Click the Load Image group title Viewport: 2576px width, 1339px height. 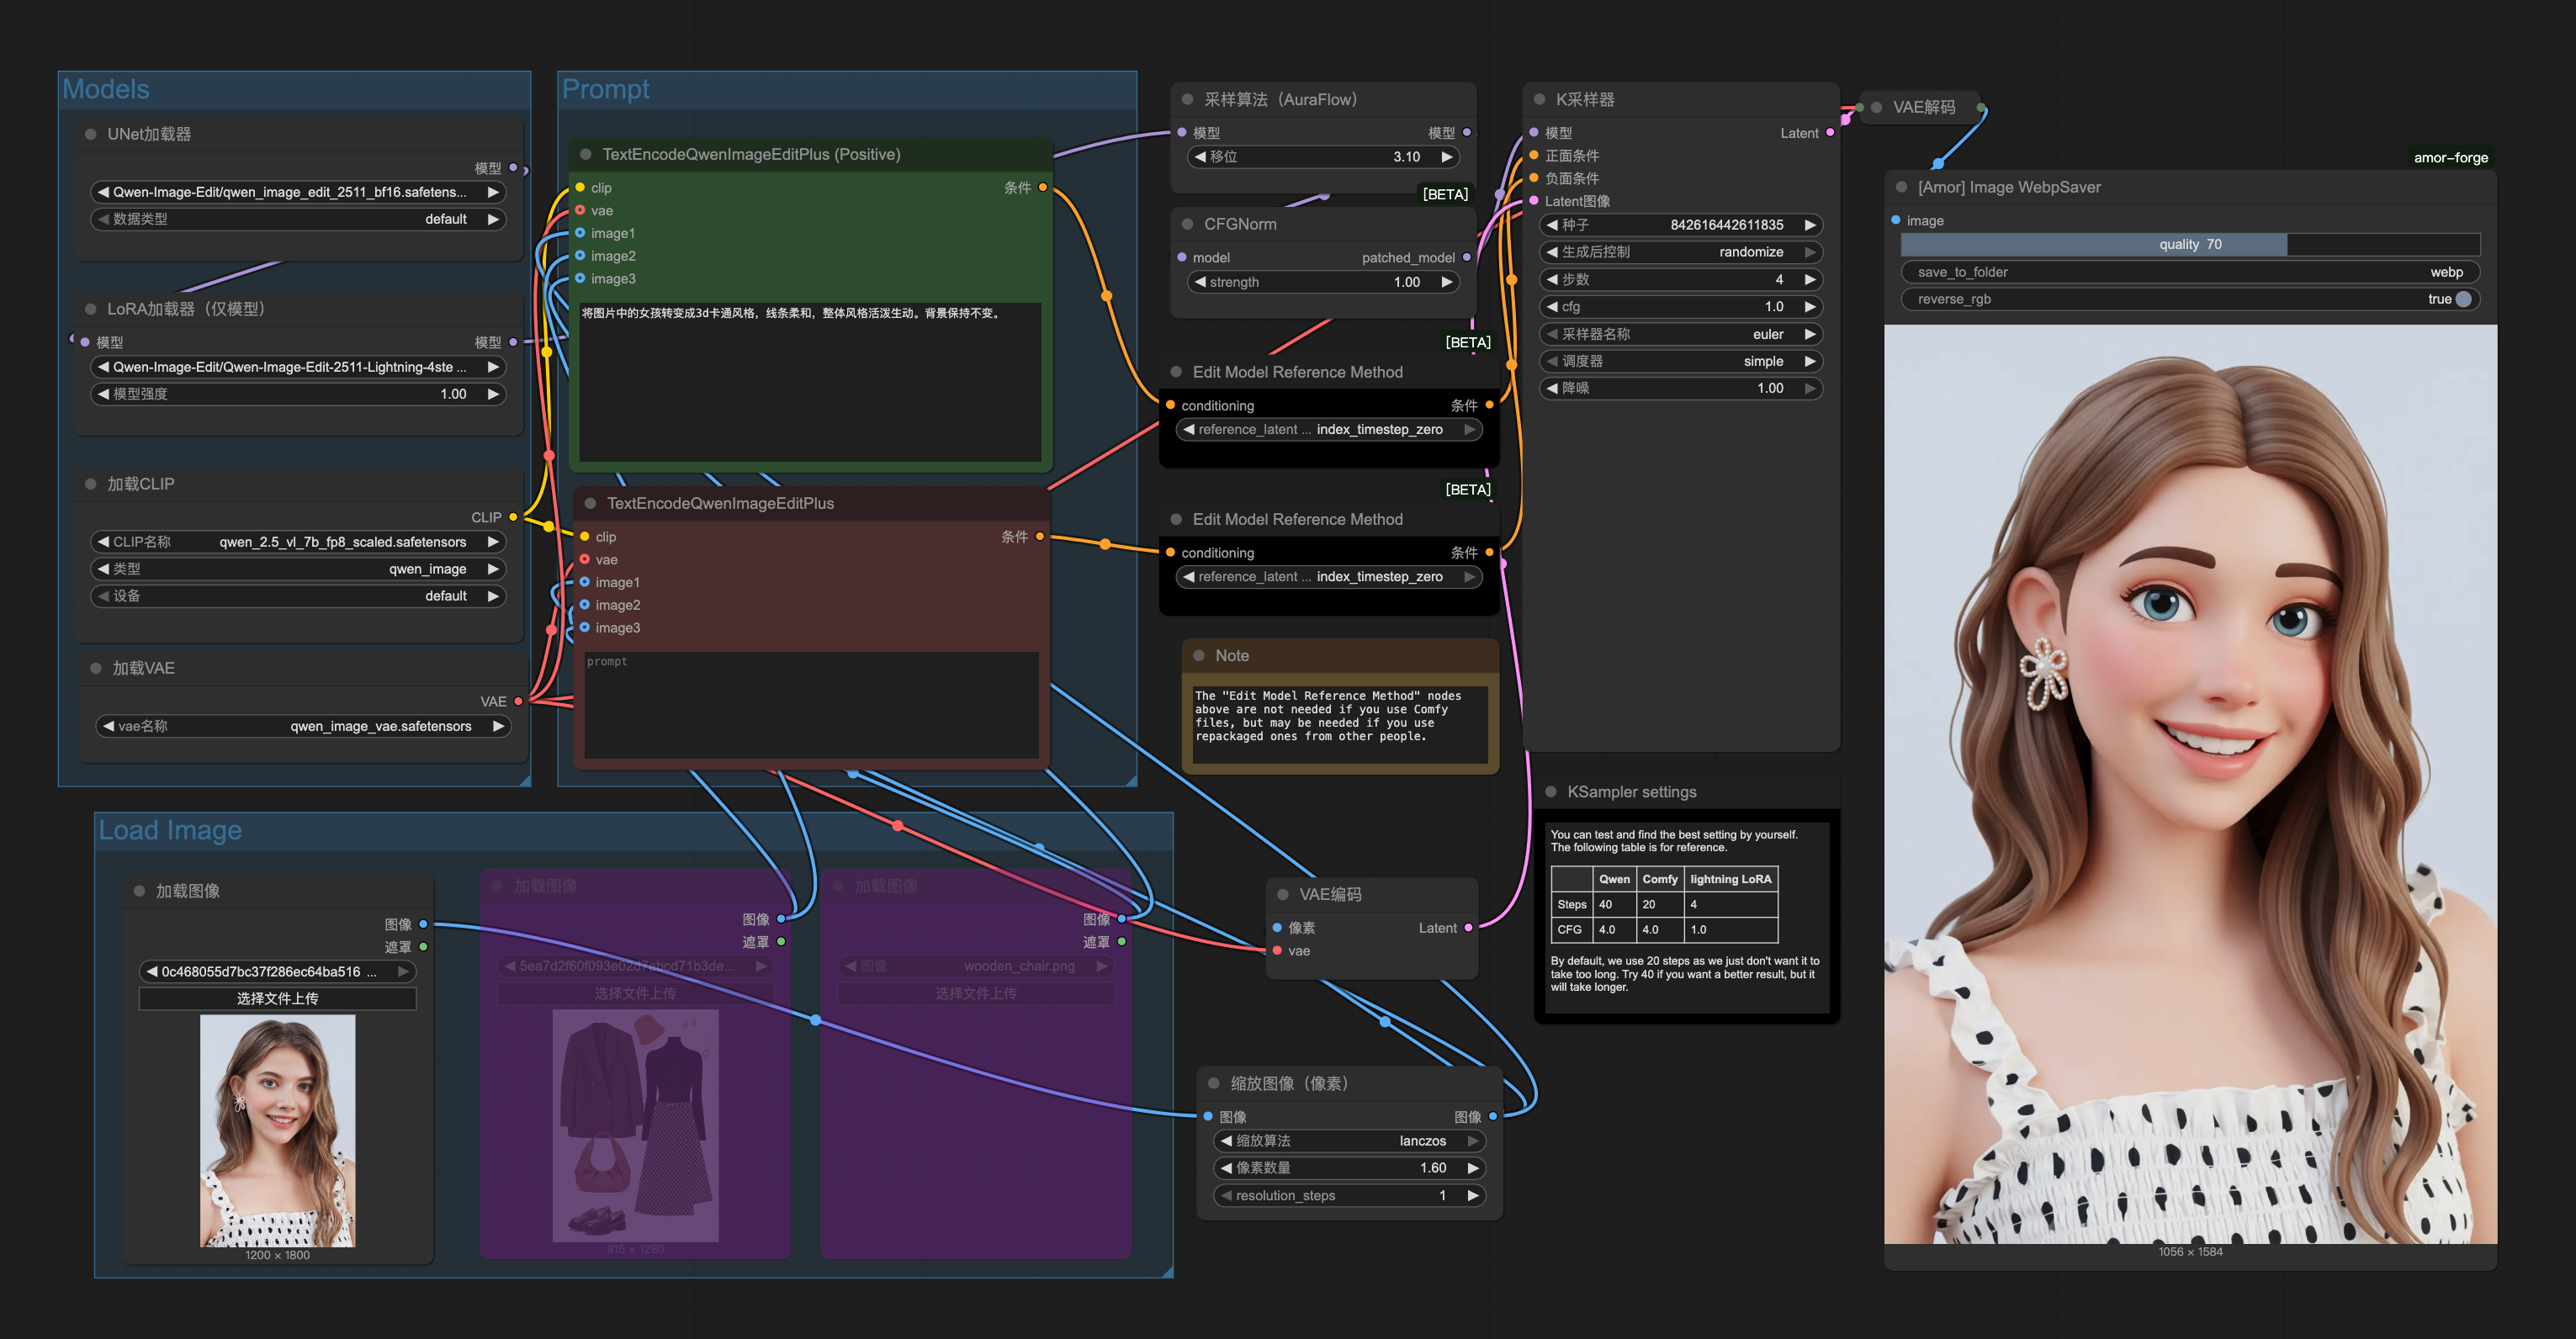point(170,830)
